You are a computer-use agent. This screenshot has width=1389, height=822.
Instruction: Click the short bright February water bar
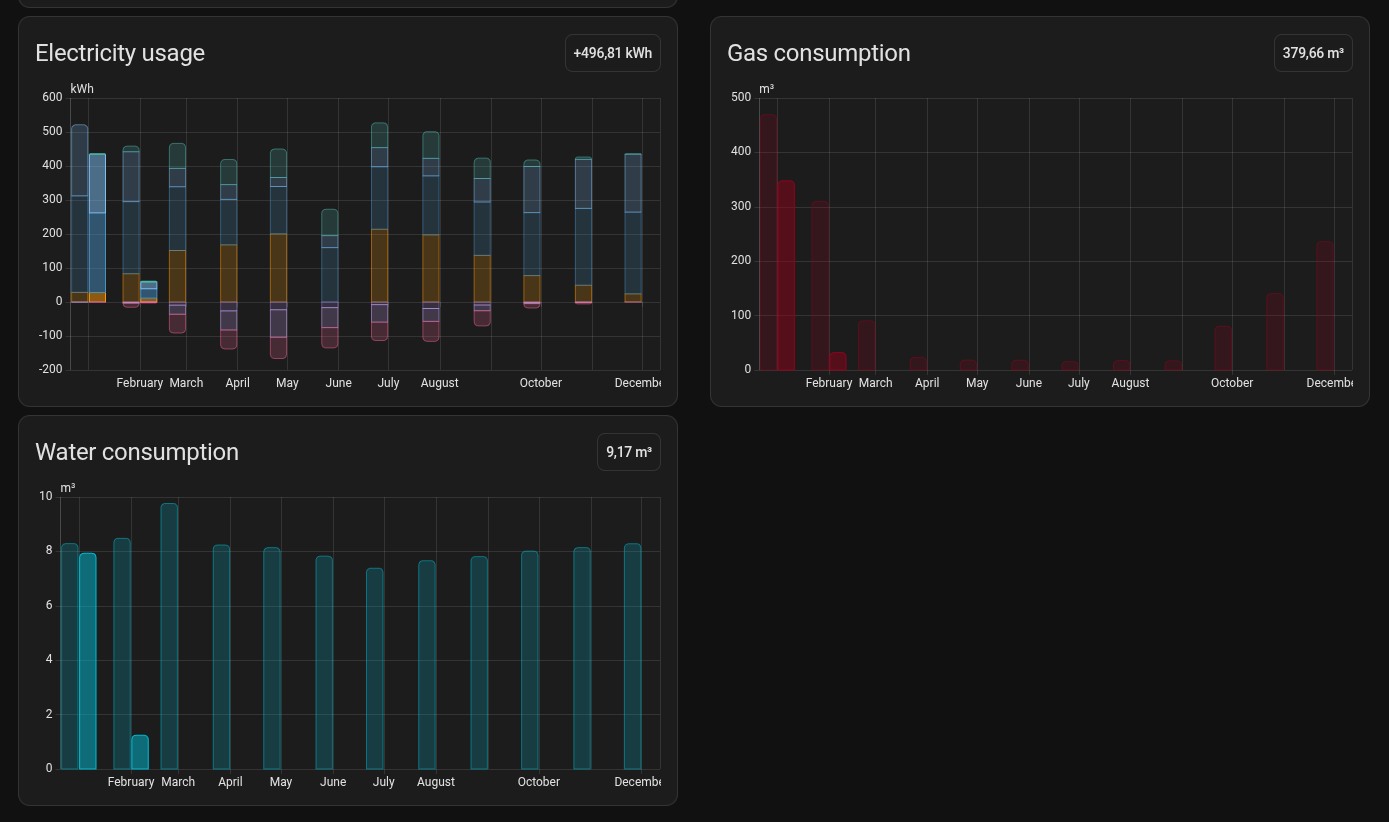(x=140, y=752)
